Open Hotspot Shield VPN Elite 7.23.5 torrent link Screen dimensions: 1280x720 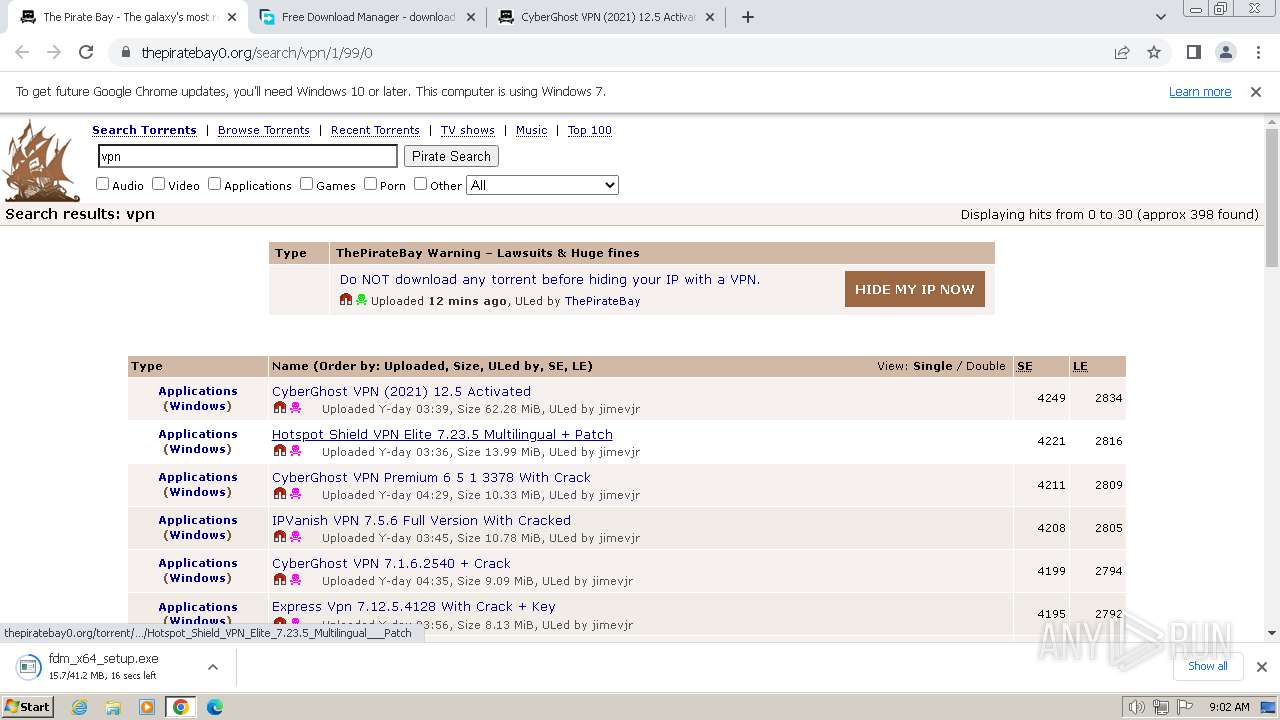tap(442, 434)
